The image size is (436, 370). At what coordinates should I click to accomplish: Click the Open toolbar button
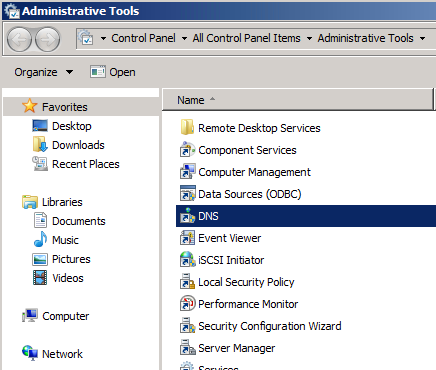click(113, 72)
